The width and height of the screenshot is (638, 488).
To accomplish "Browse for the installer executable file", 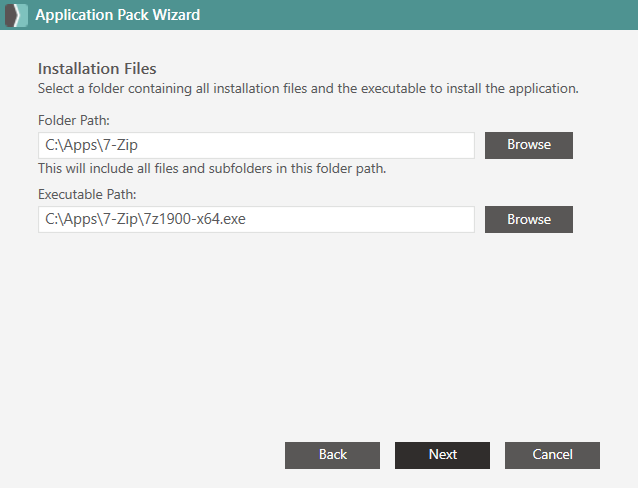I will pos(529,219).
